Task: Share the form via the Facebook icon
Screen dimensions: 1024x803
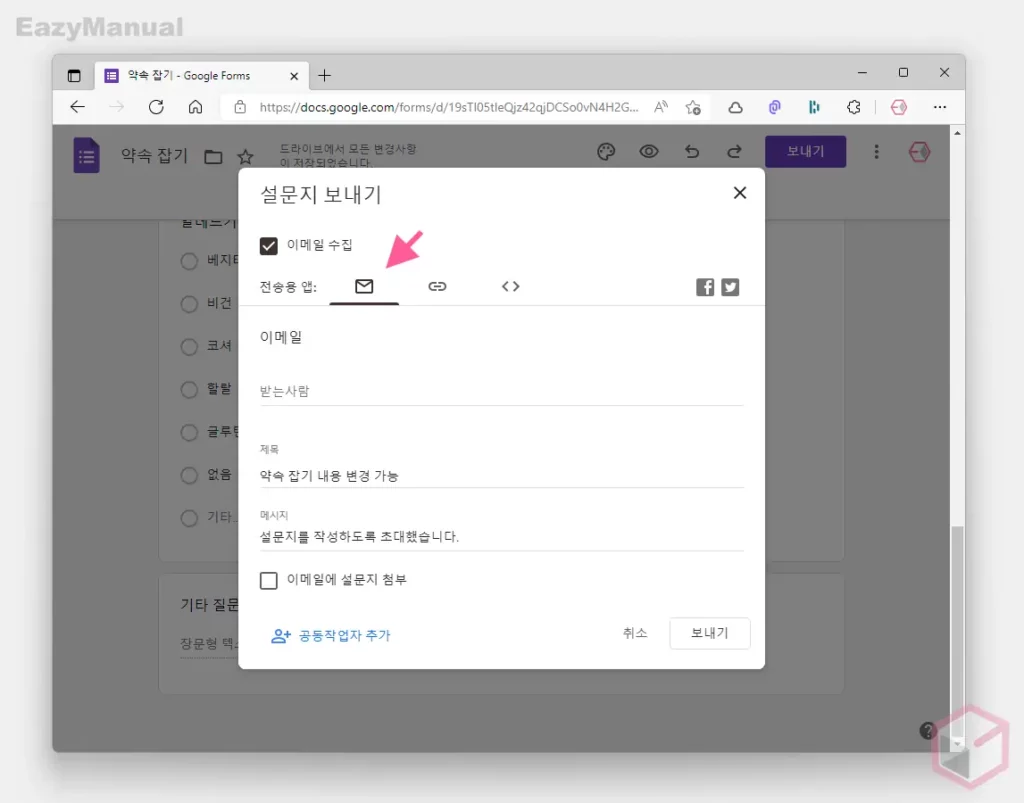Action: click(705, 287)
